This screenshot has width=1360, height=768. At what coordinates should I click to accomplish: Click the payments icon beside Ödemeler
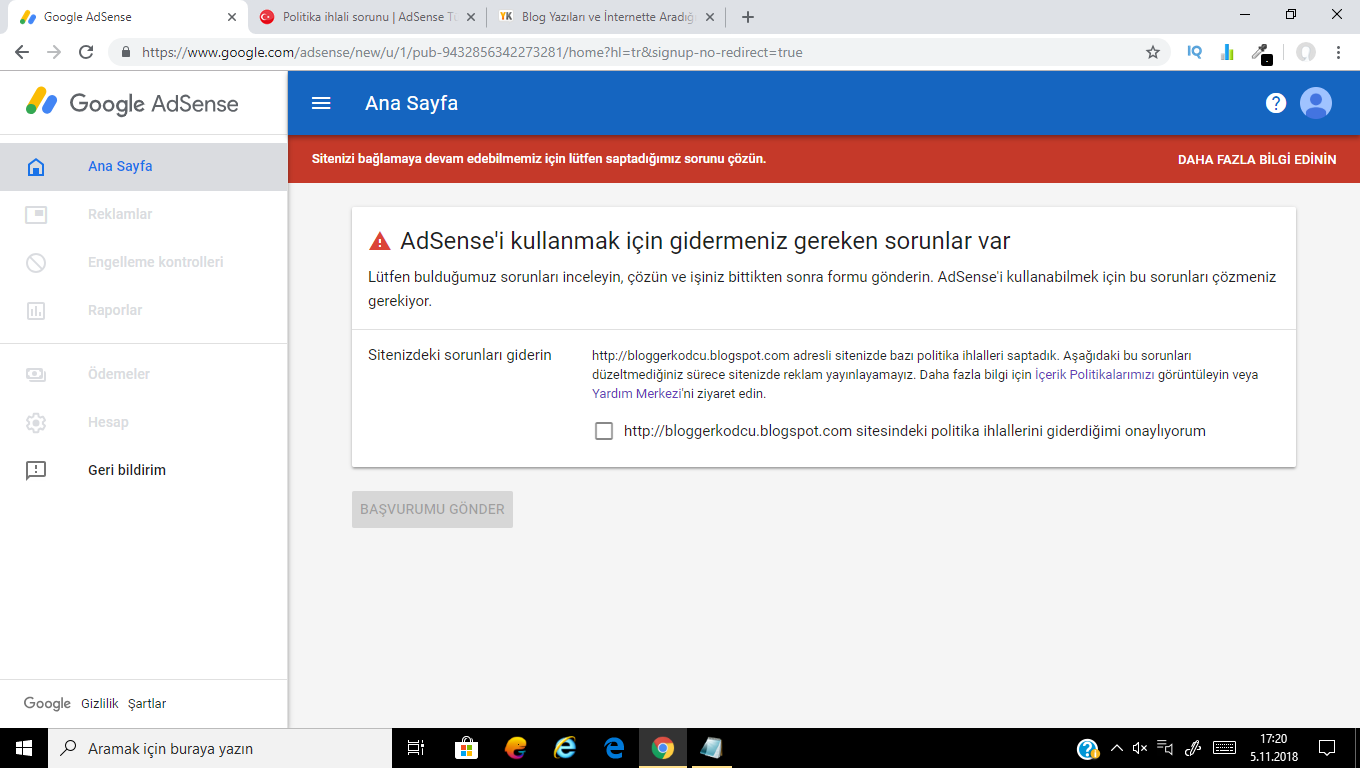point(36,375)
